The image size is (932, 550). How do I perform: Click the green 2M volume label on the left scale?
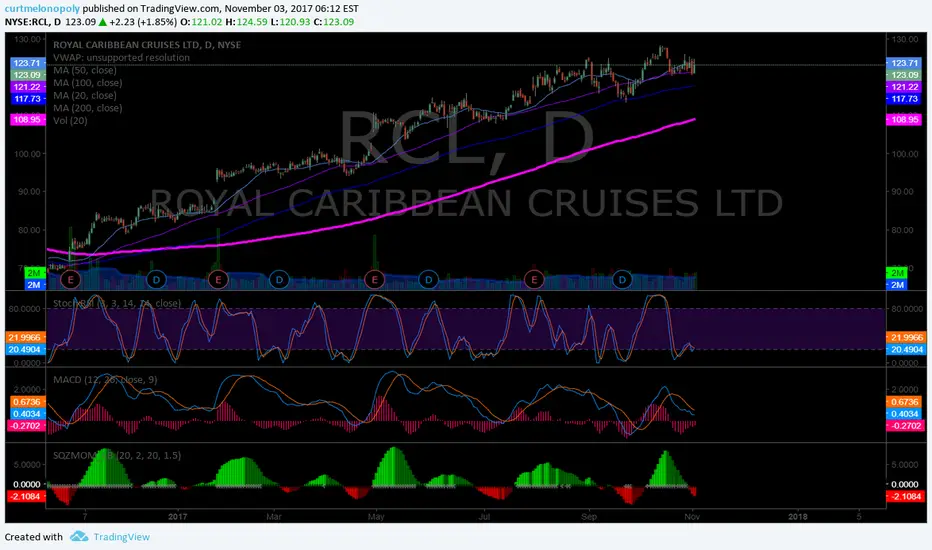coord(34,273)
